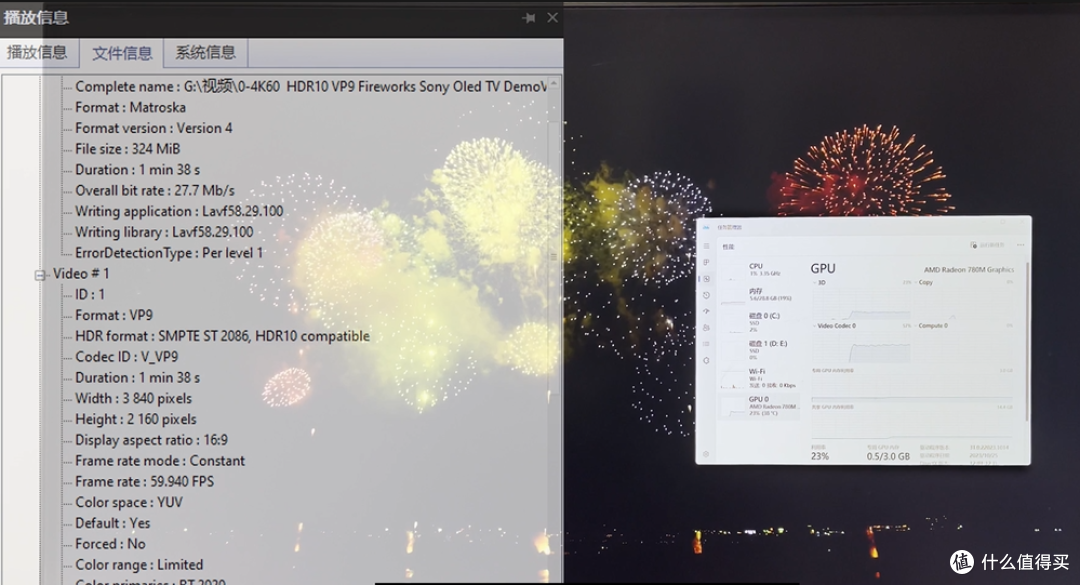The height and width of the screenshot is (585, 1080).
Task: Collapse the Video # 1 tree node
Action: pos(40,275)
